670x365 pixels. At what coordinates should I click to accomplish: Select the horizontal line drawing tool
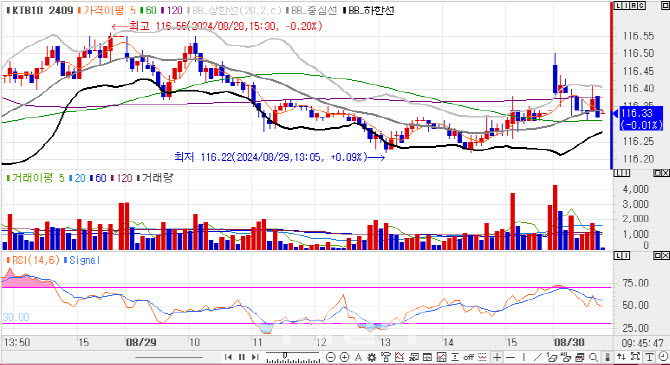(x=510, y=357)
